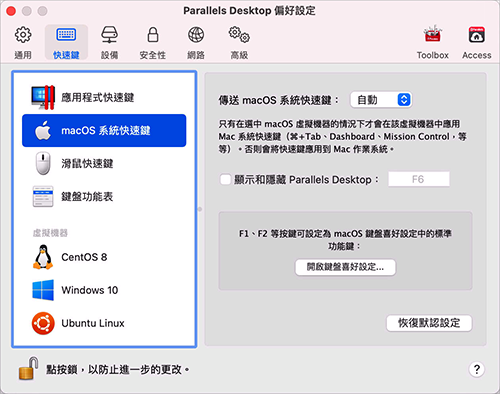Open the 通用 general preferences tab

tap(23, 43)
